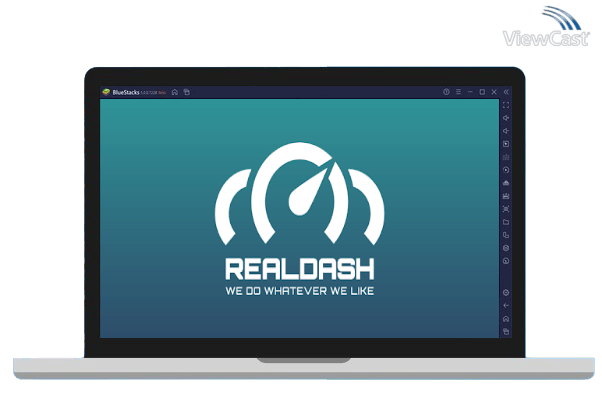Open the hamburger menu in title bar
602x414 pixels.
coord(458,92)
